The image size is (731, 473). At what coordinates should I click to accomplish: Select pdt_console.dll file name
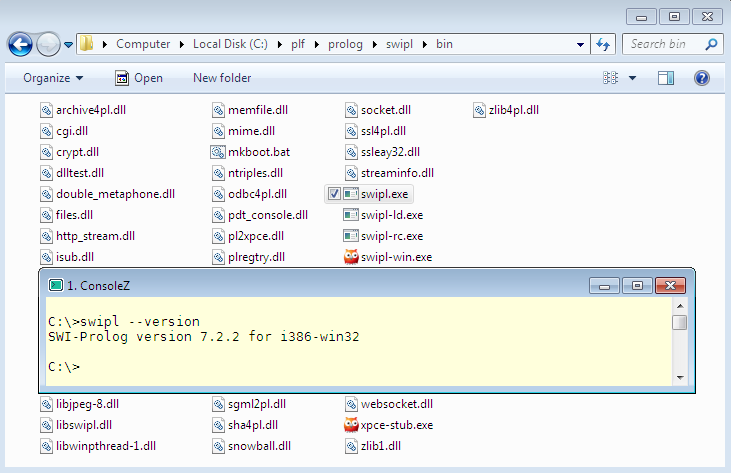268,215
